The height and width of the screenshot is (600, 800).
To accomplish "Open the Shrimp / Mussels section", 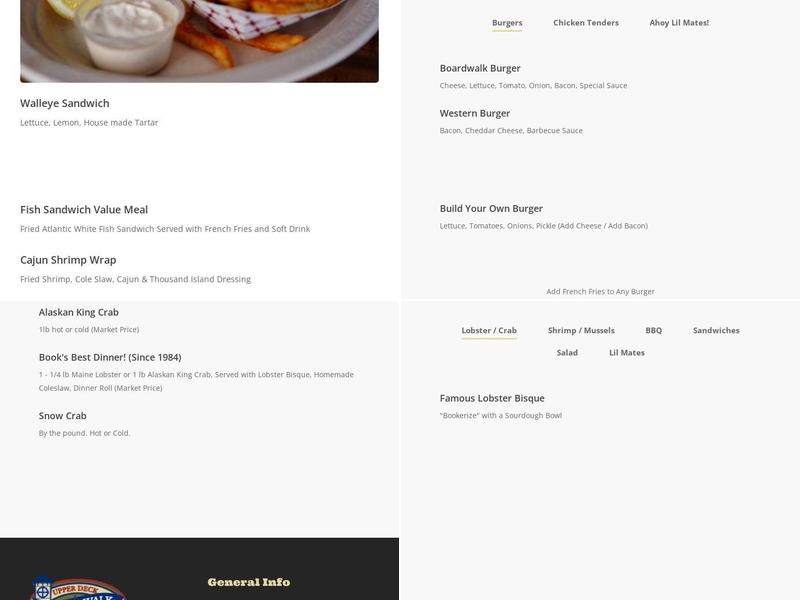I will point(580,328).
